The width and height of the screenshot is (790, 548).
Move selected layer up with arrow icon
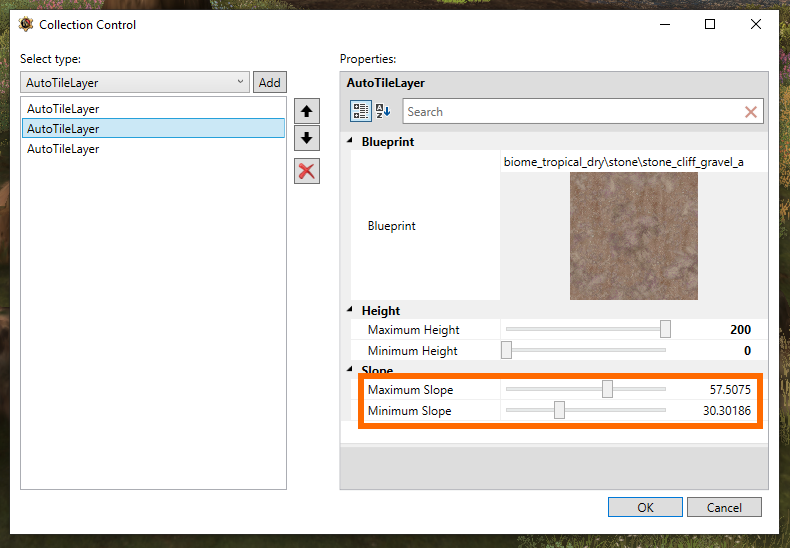point(306,111)
